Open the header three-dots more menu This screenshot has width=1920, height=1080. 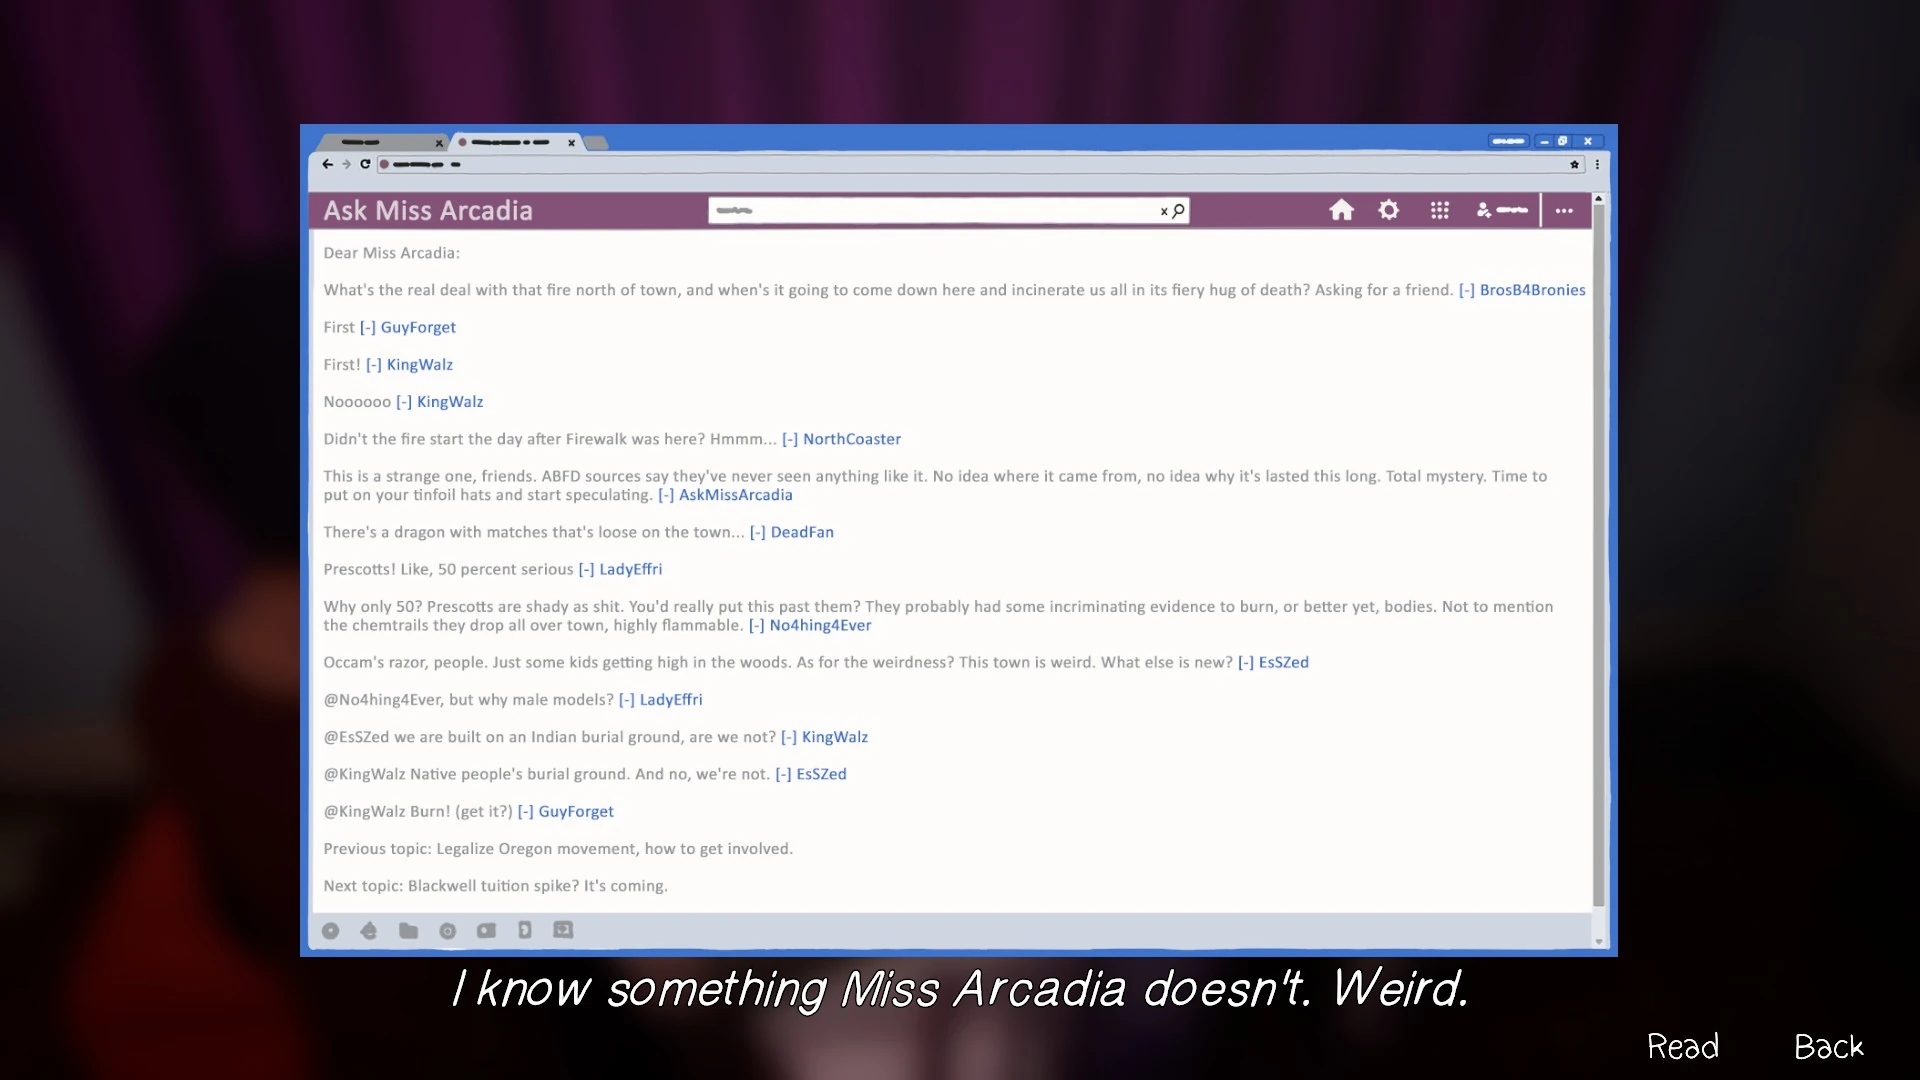pyautogui.click(x=1564, y=210)
